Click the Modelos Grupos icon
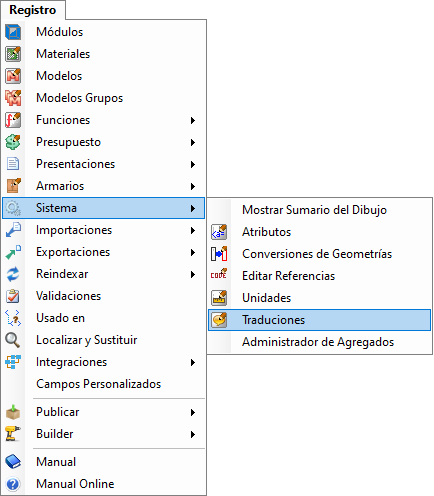The image size is (434, 496). click(x=13, y=98)
